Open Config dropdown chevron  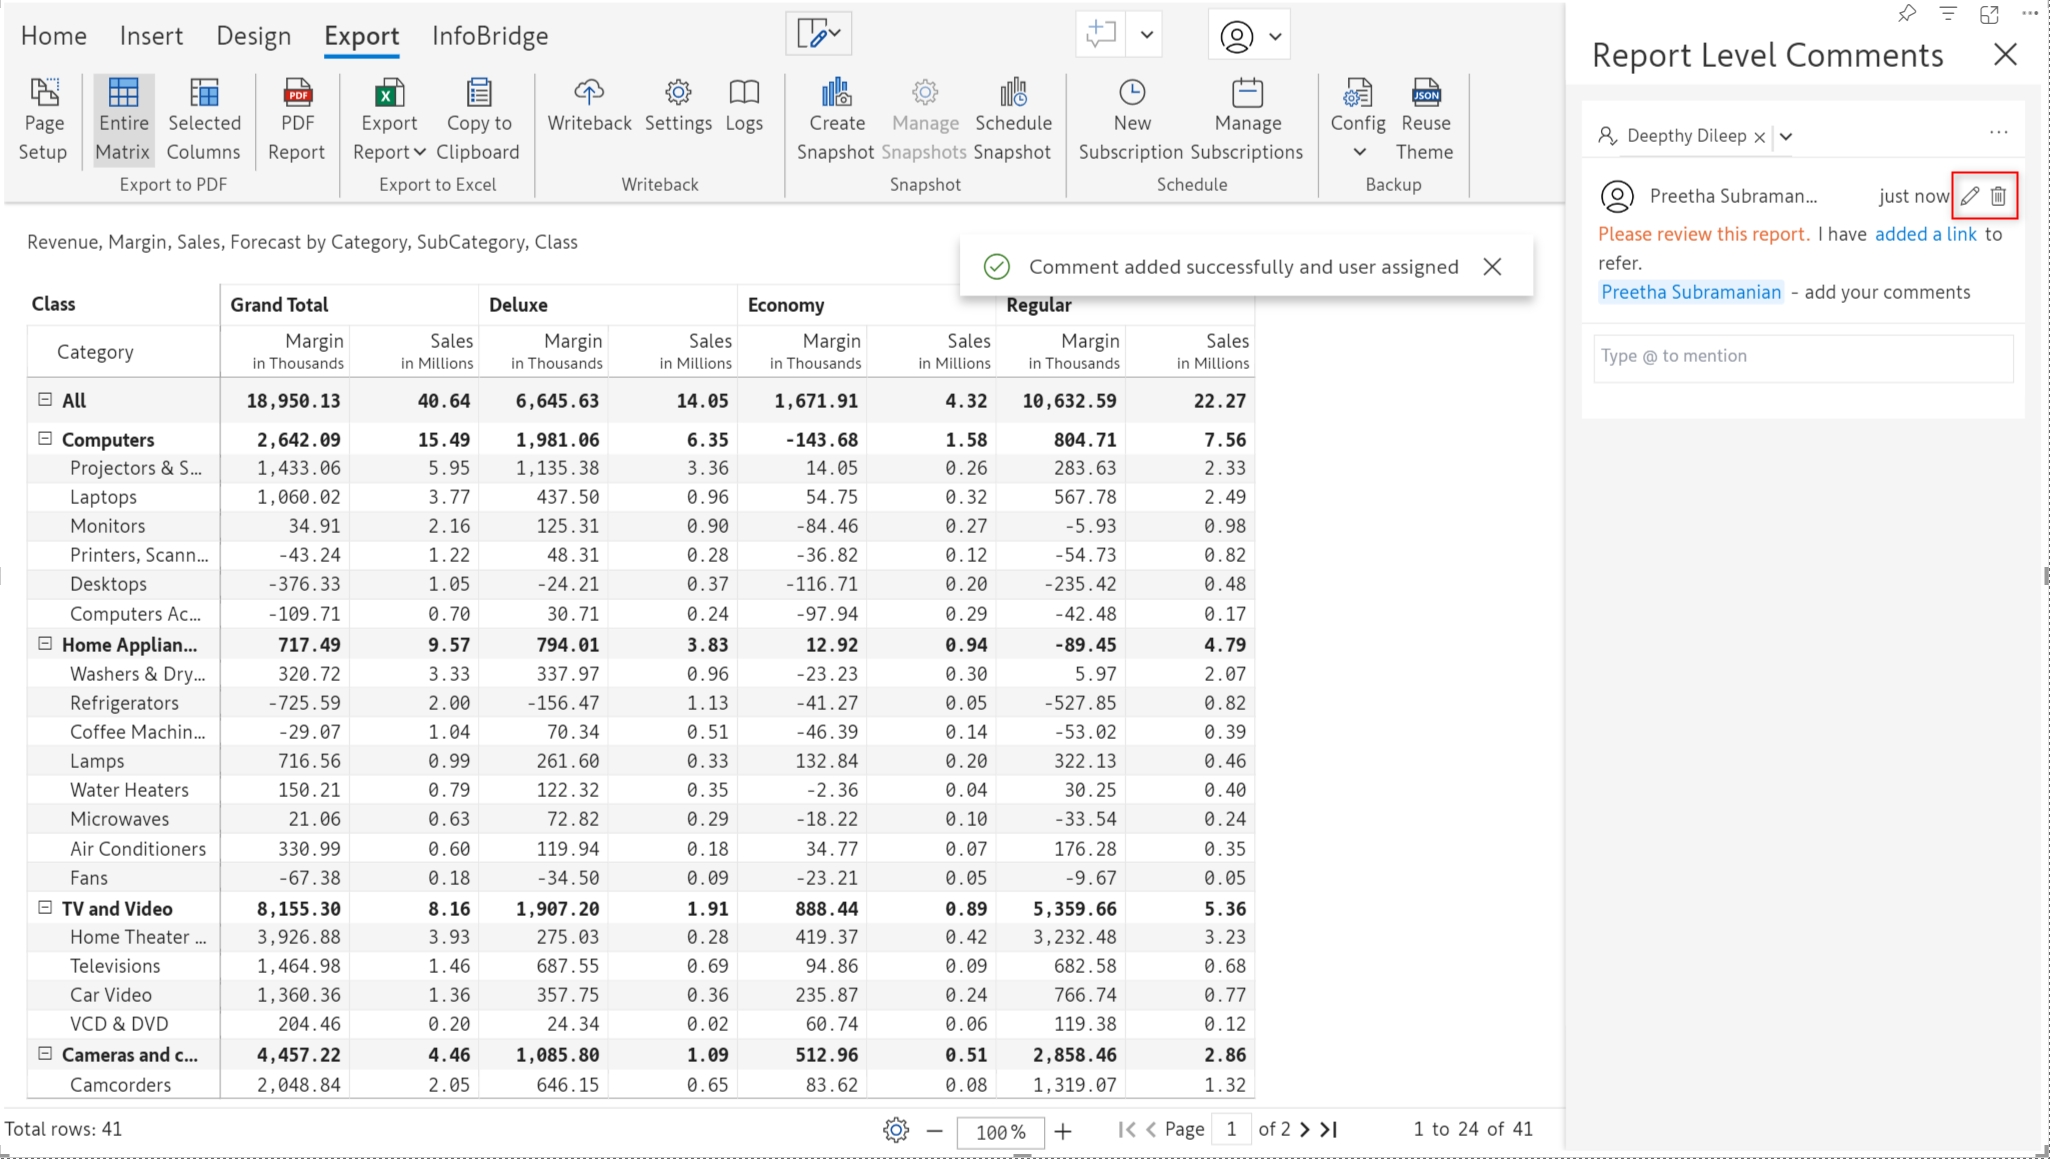pos(1359,152)
